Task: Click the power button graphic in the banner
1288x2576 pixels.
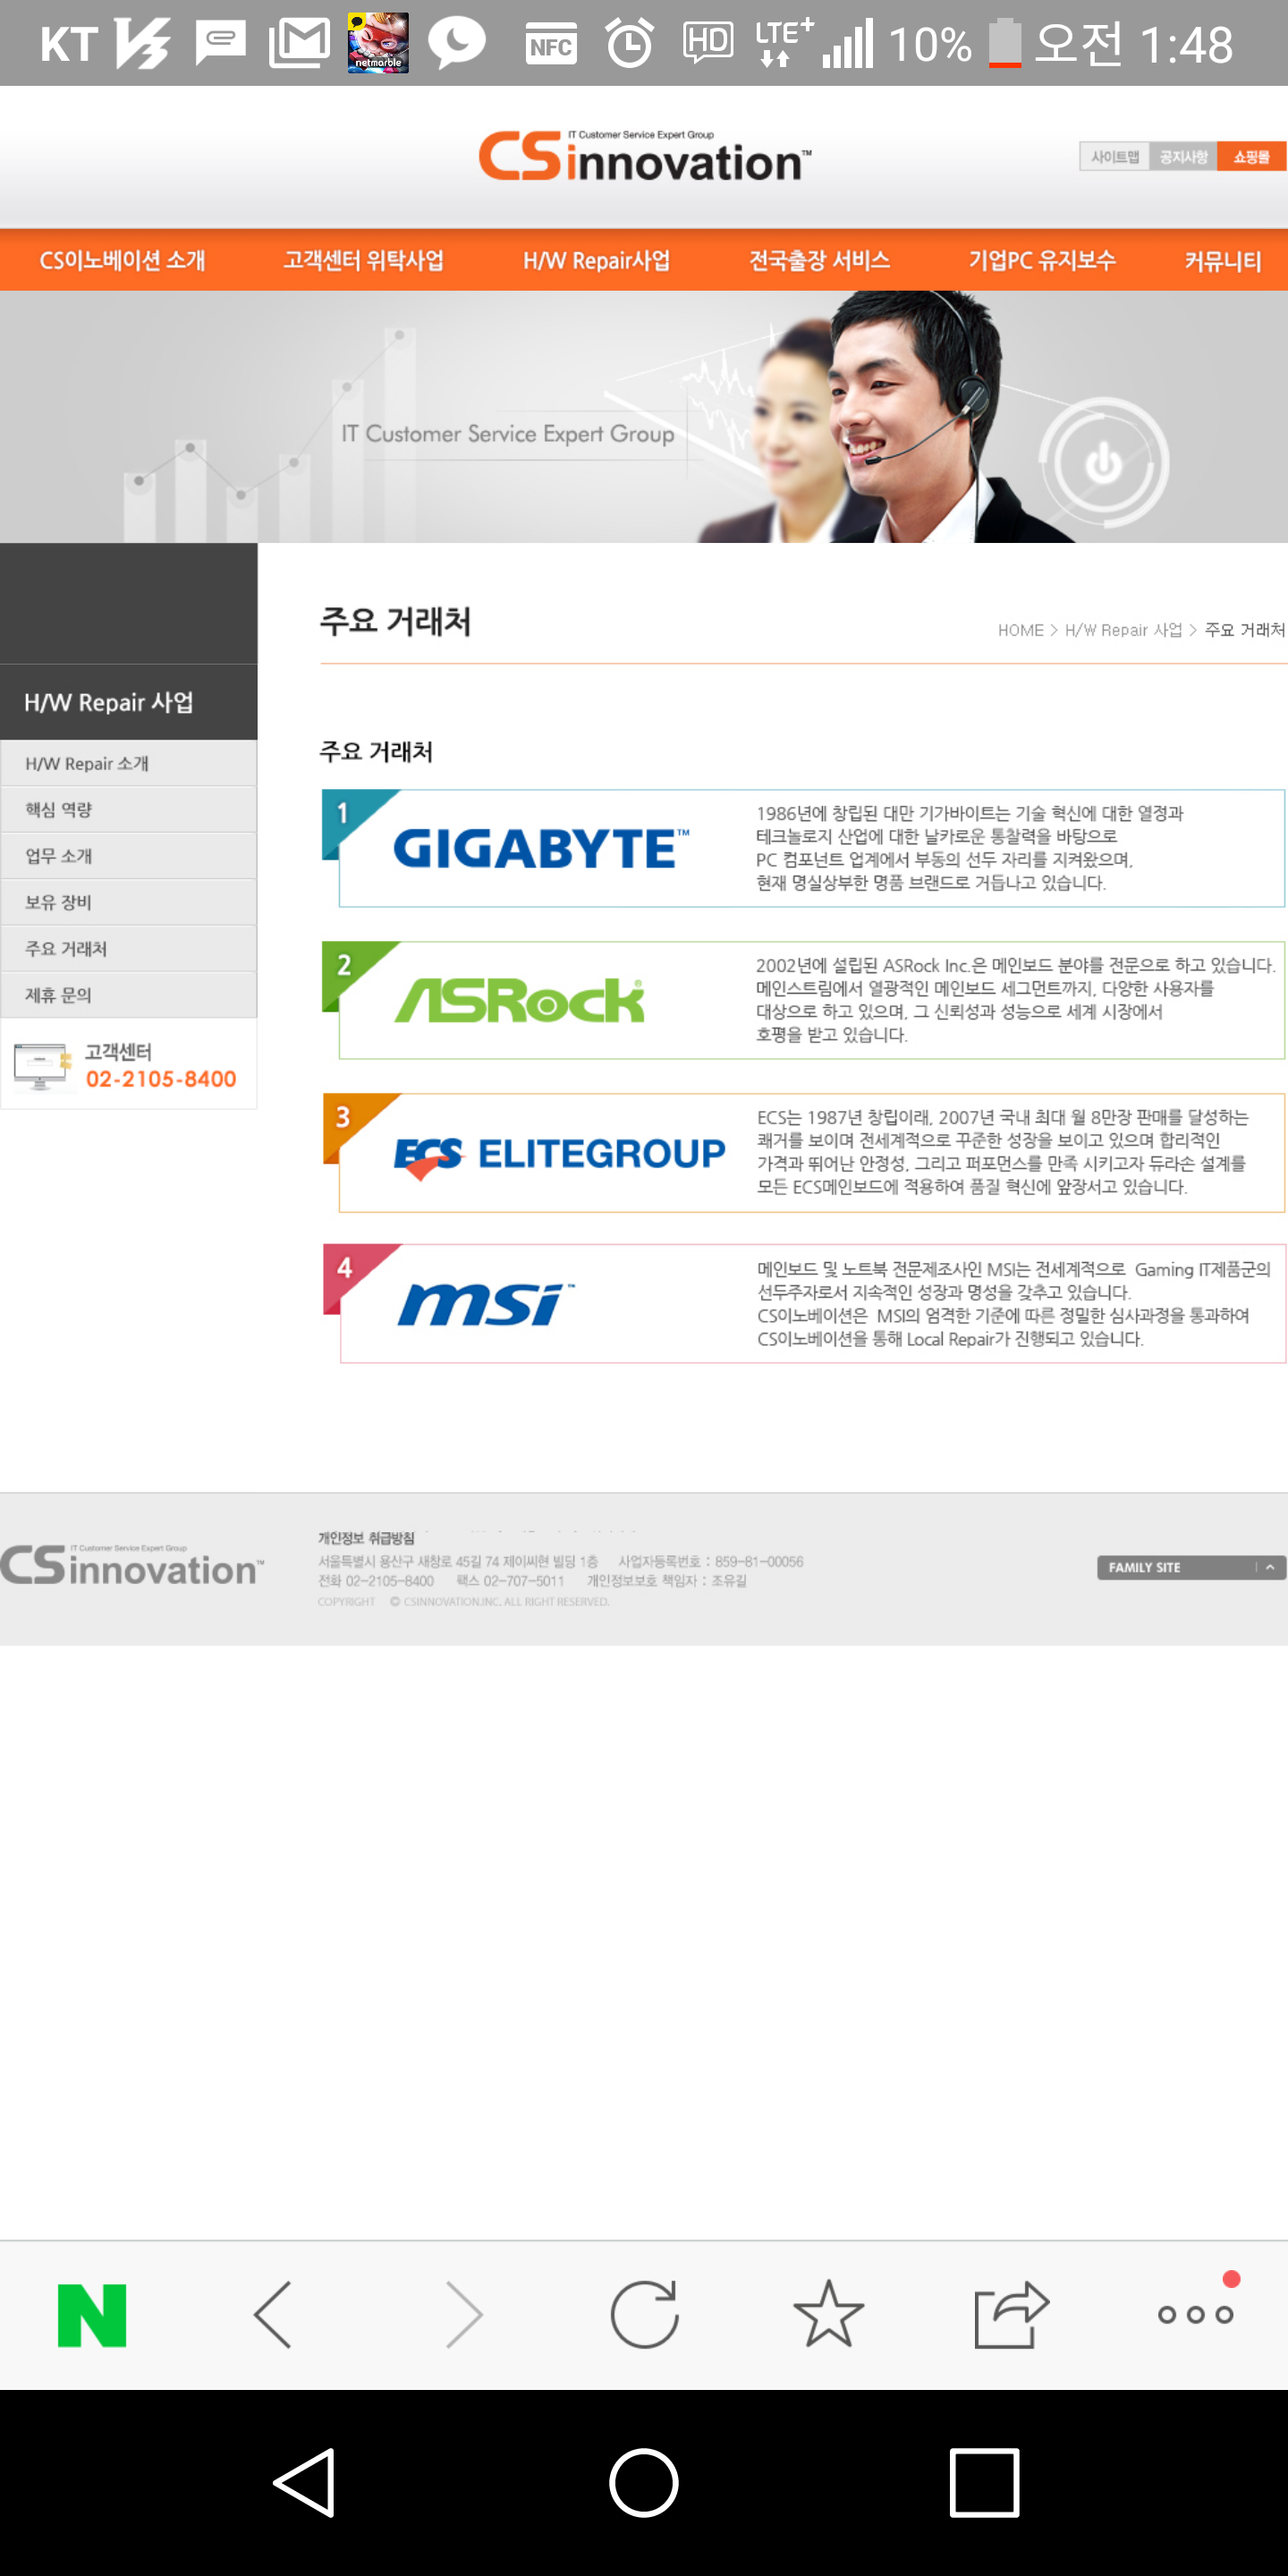Action: 1103,464
